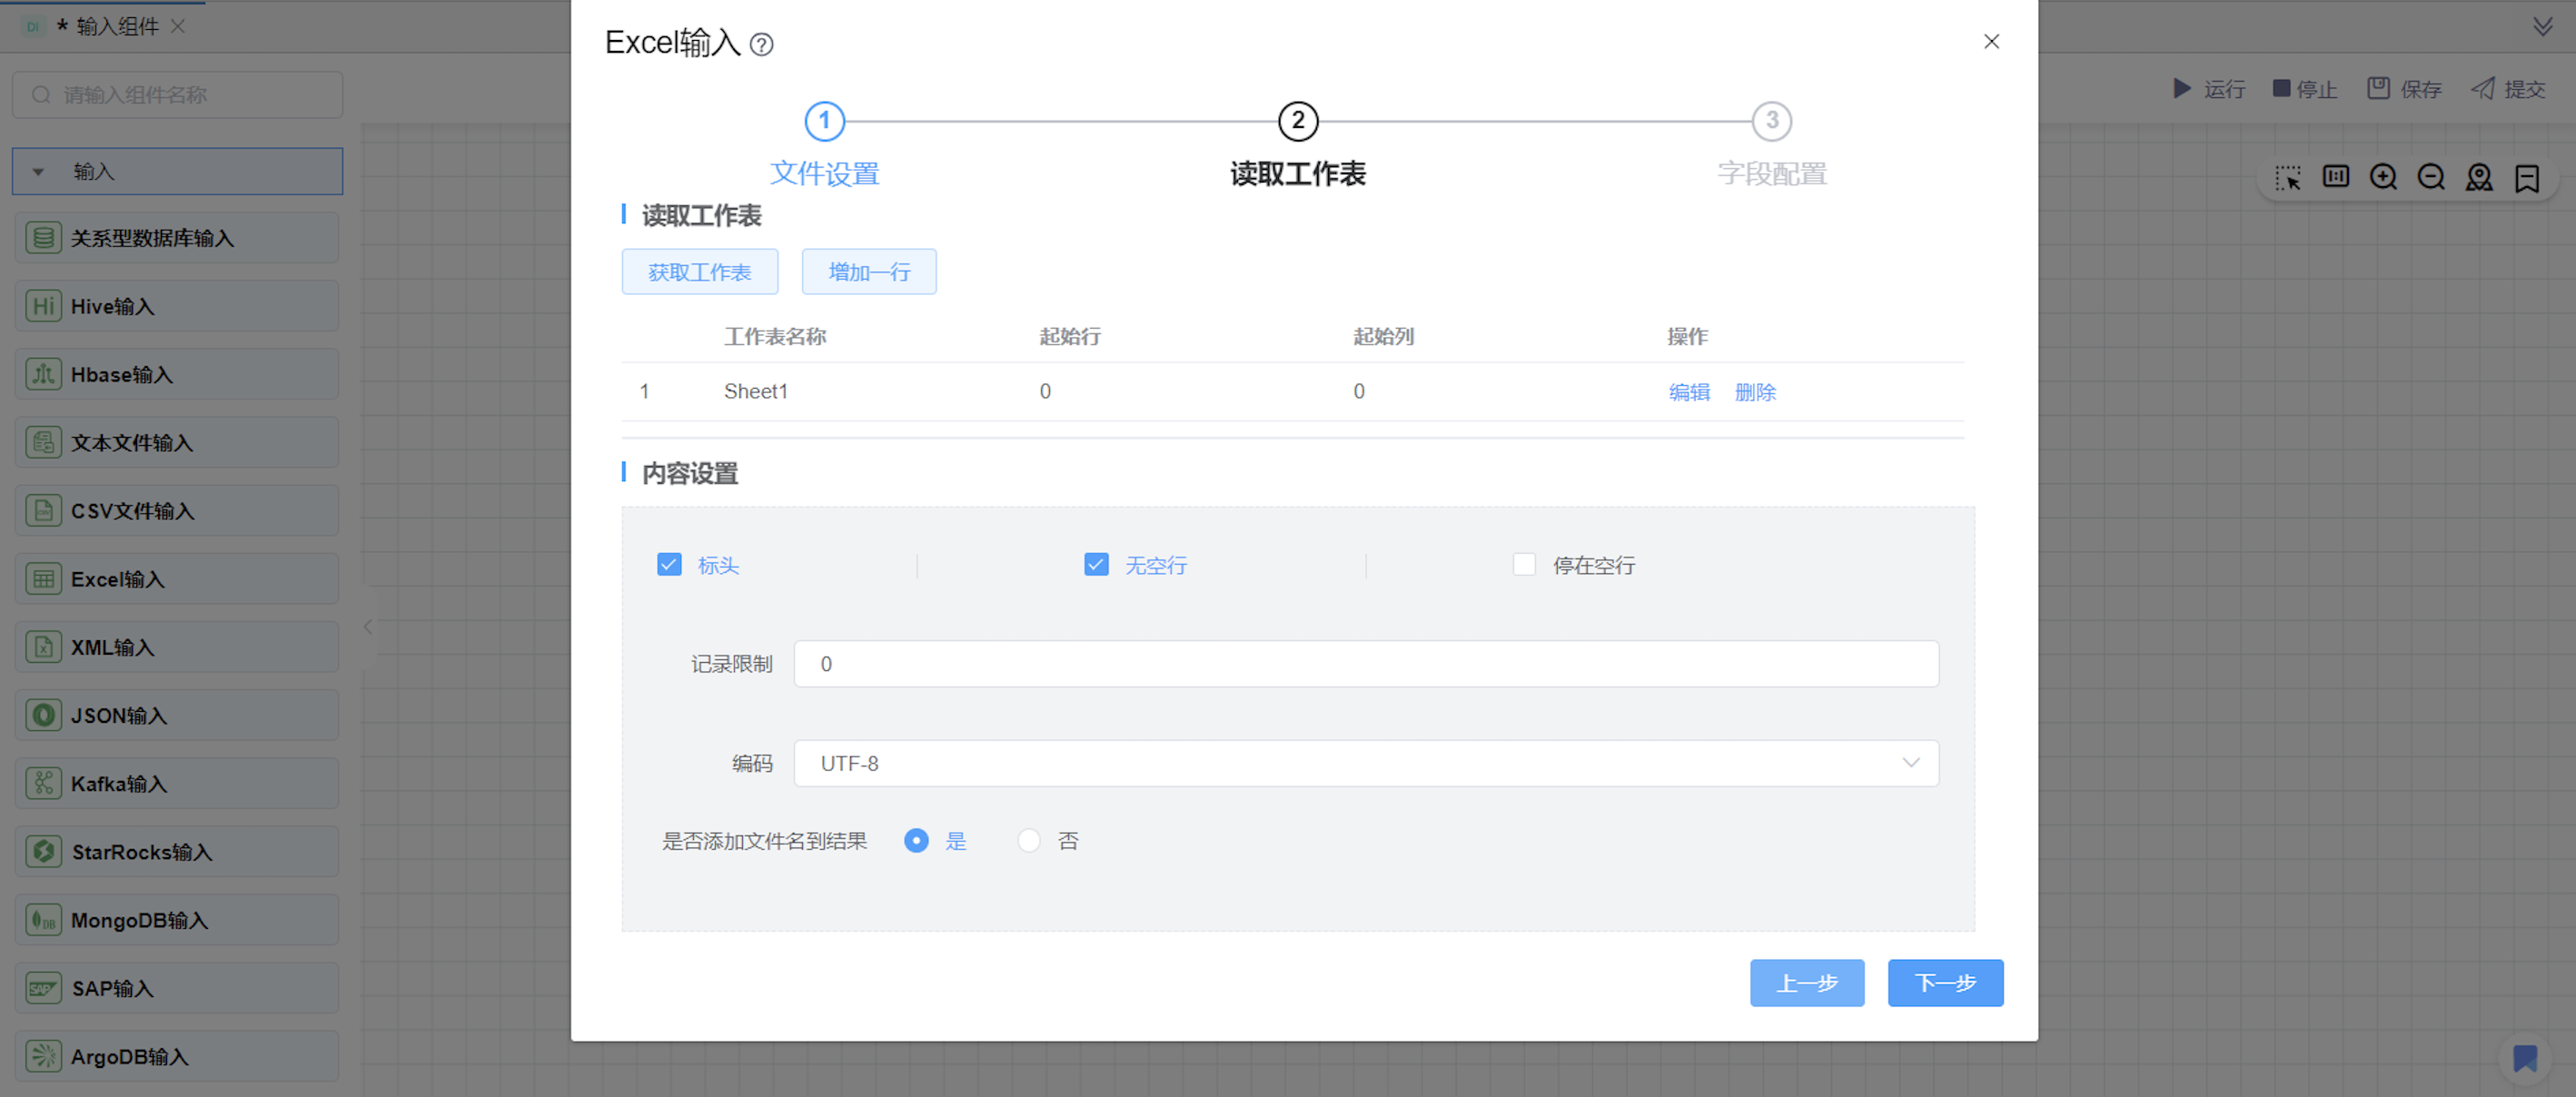
Task: Click the 记录限制 input field
Action: [x=1365, y=664]
